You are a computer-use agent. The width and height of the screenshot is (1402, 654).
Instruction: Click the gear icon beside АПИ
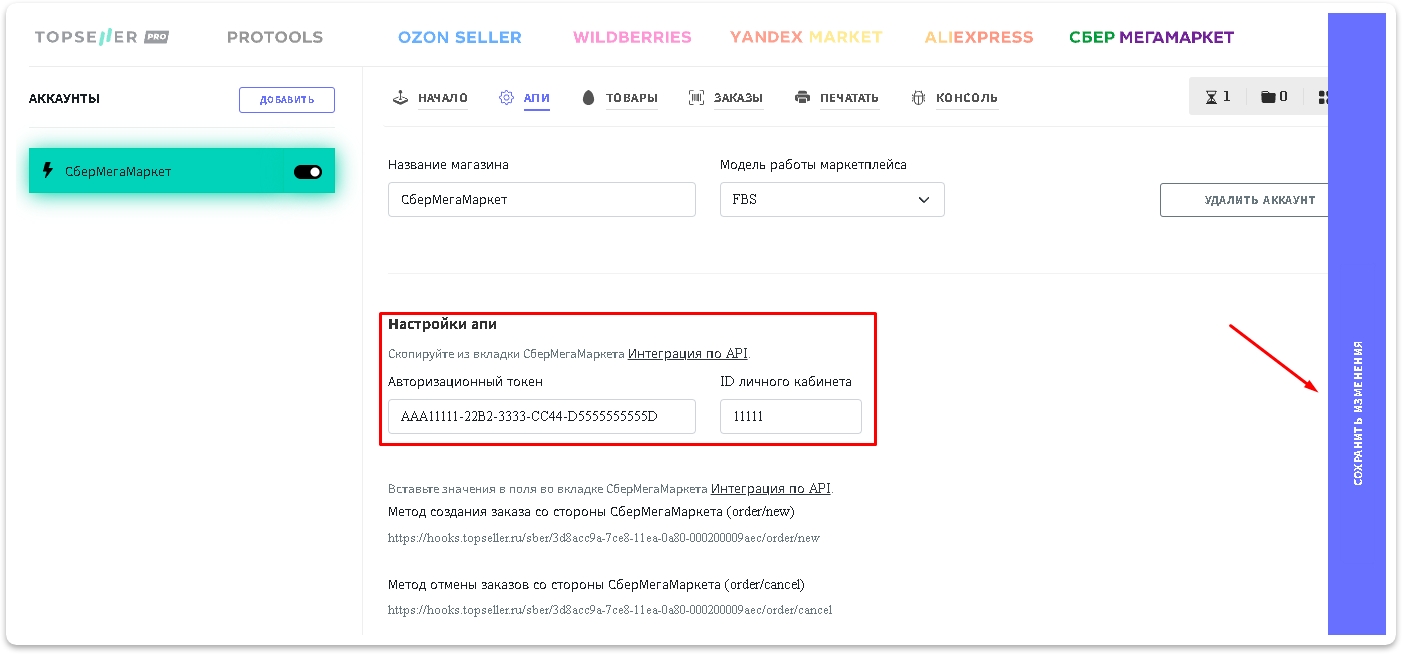pyautogui.click(x=506, y=98)
